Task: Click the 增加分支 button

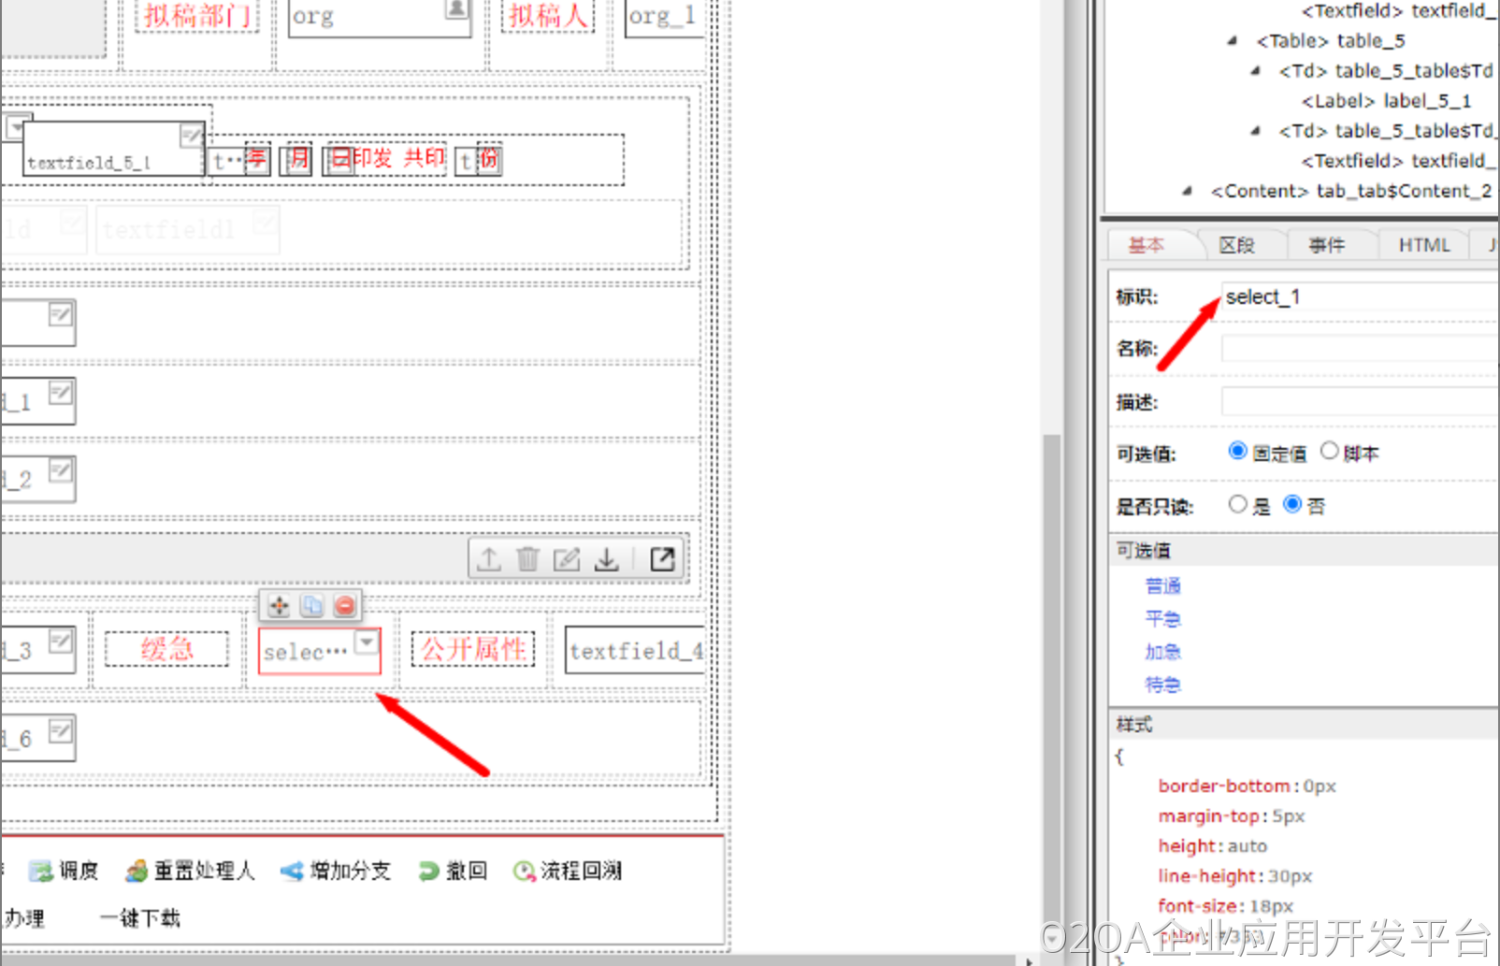Action: 336,871
